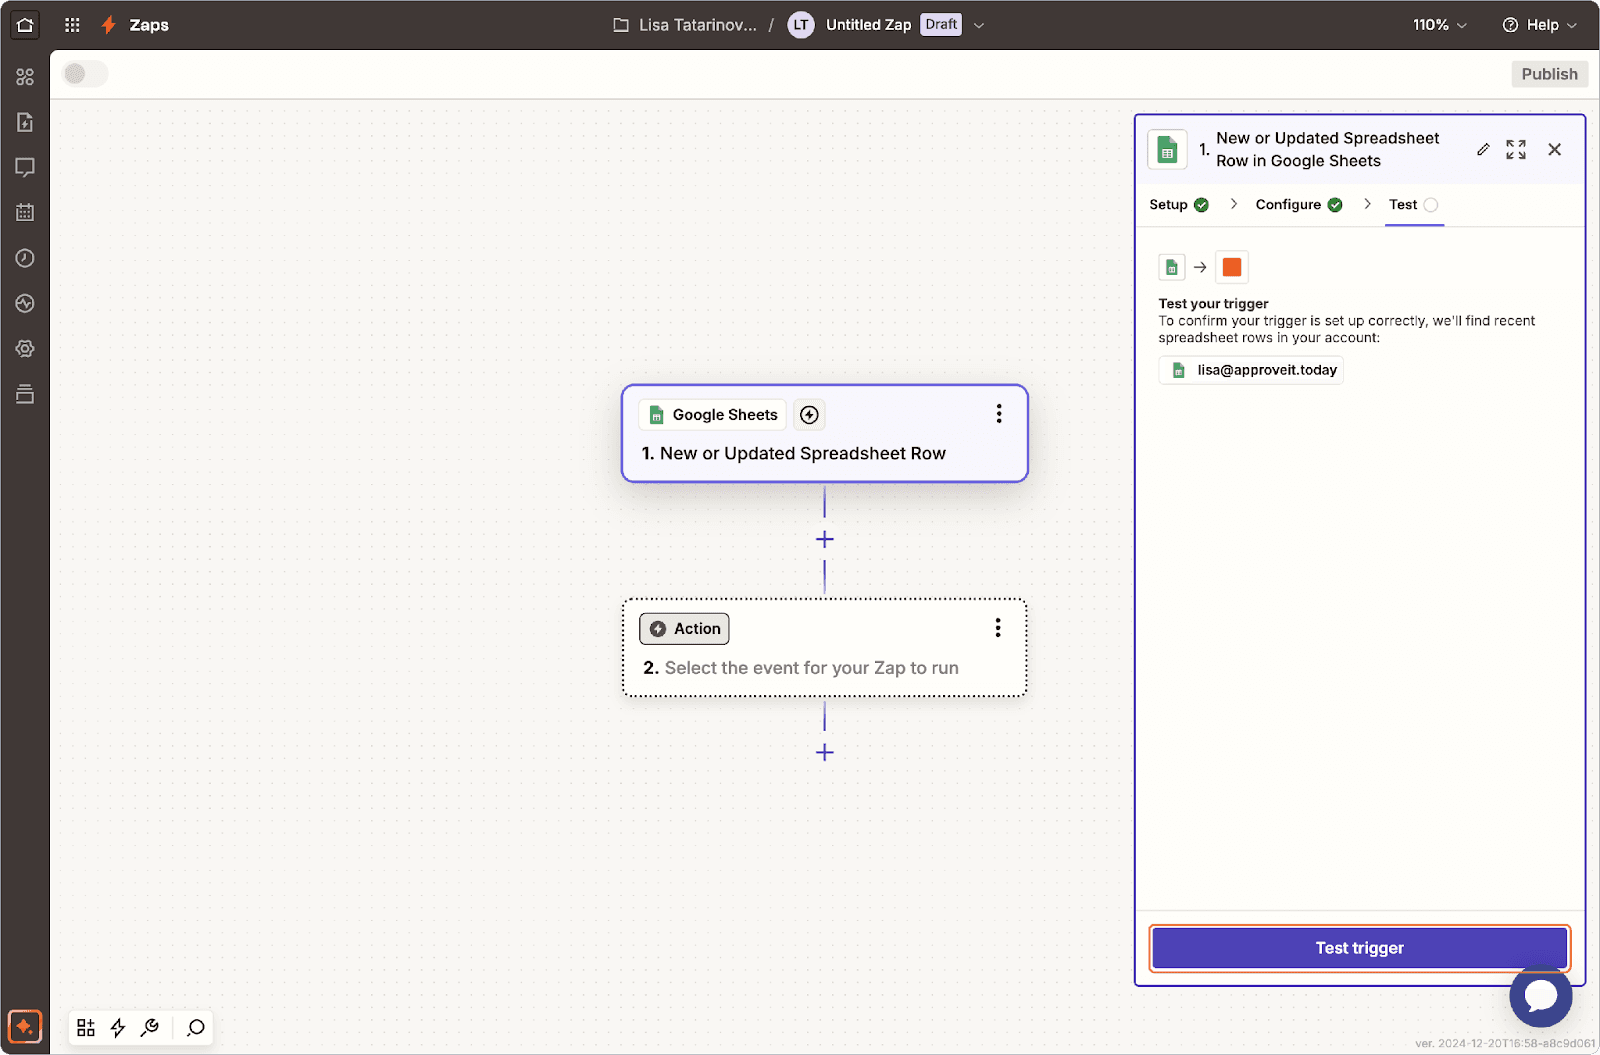The image size is (1600, 1055).
Task: Select the Google Sheets app chip on step 1
Action: click(x=713, y=414)
